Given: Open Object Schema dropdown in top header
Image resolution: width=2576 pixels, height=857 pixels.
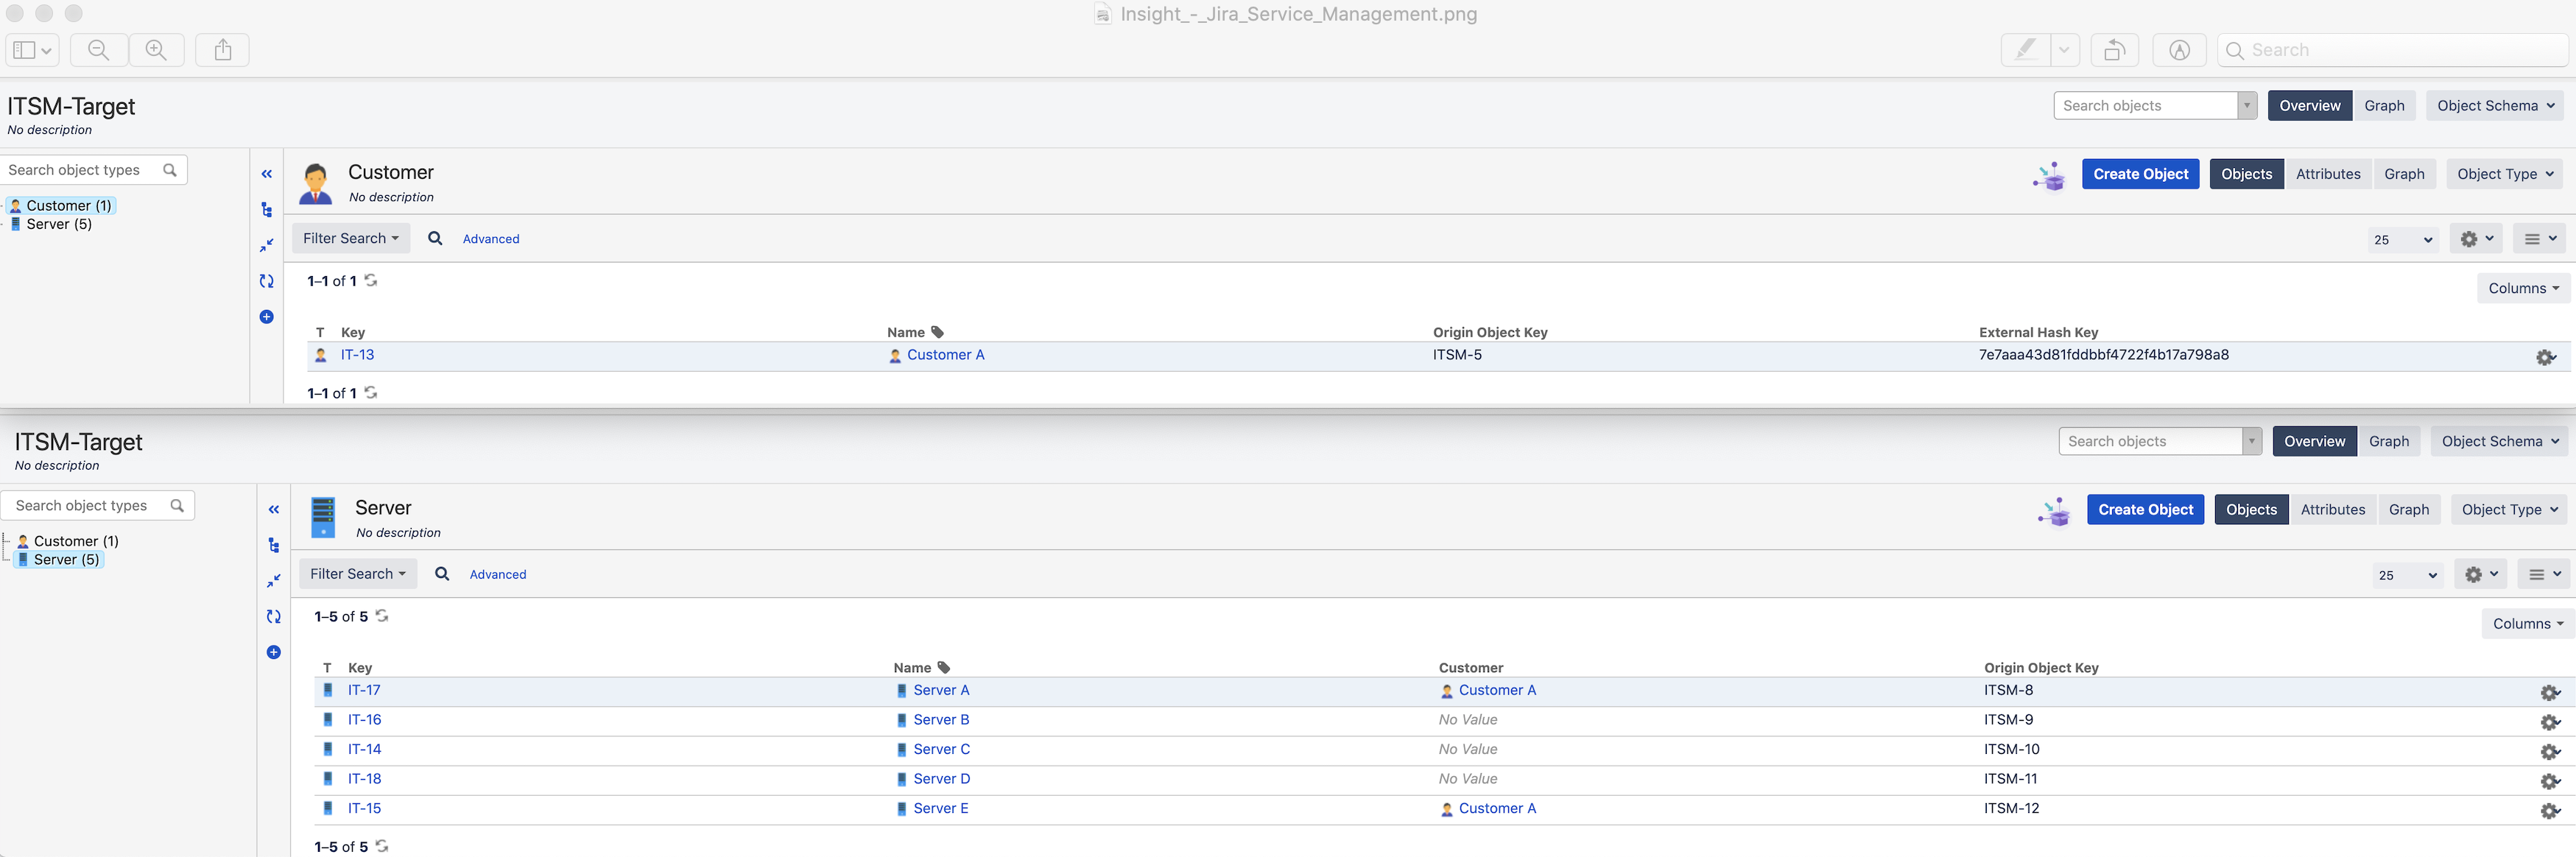Looking at the screenshot, I should (2495, 106).
